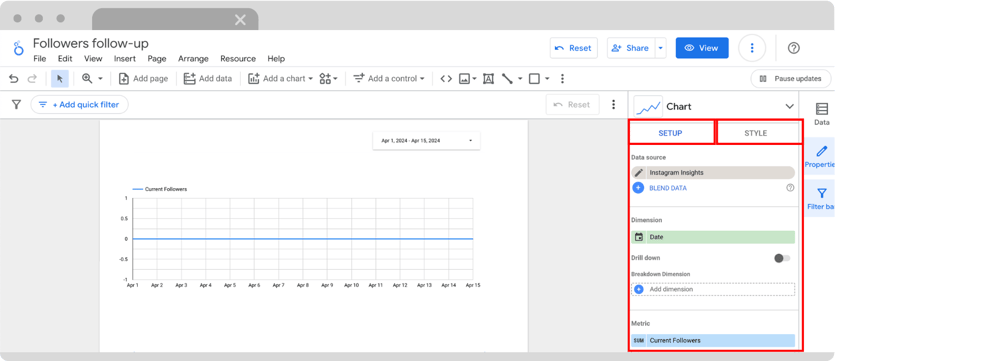Click Add data in the toolbar
The width and height of the screenshot is (987, 361).
(x=208, y=79)
